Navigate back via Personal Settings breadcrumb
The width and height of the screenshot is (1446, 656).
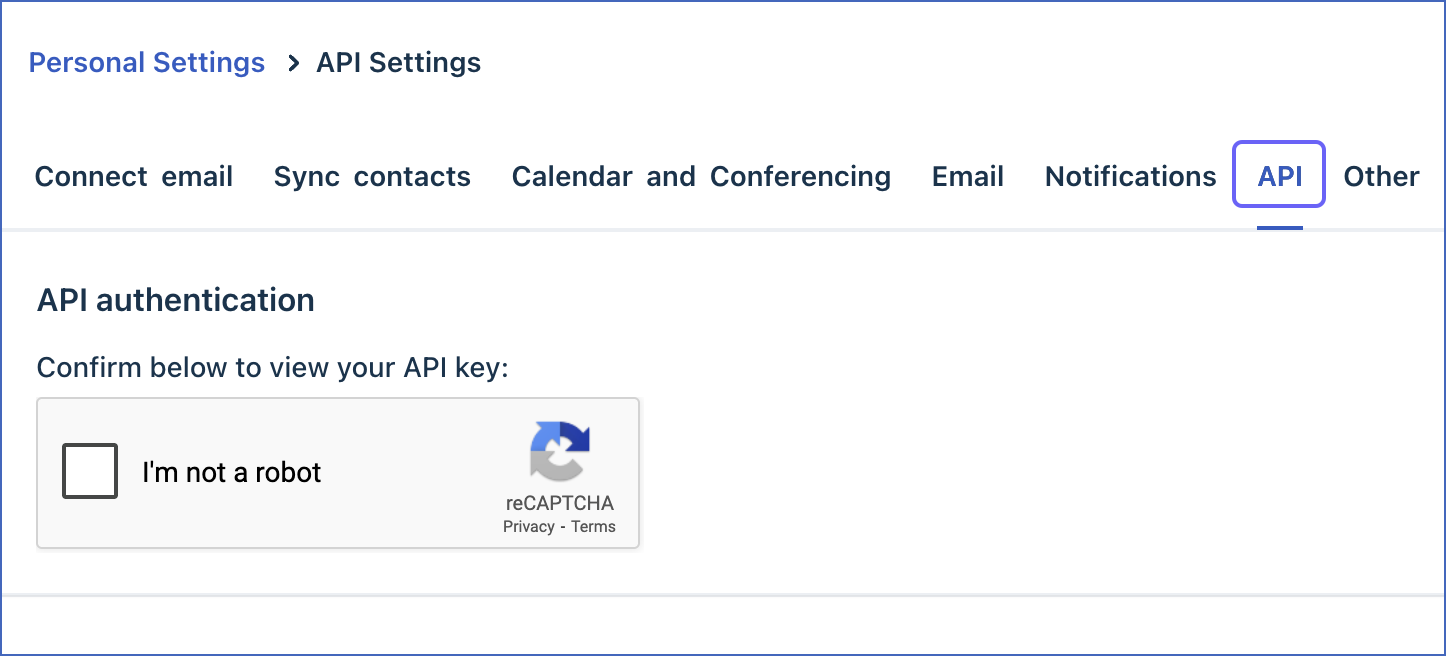[x=147, y=62]
